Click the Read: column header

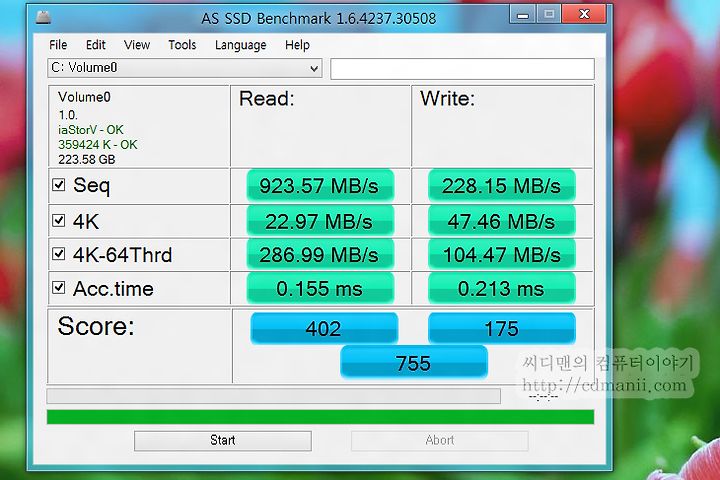(x=266, y=98)
